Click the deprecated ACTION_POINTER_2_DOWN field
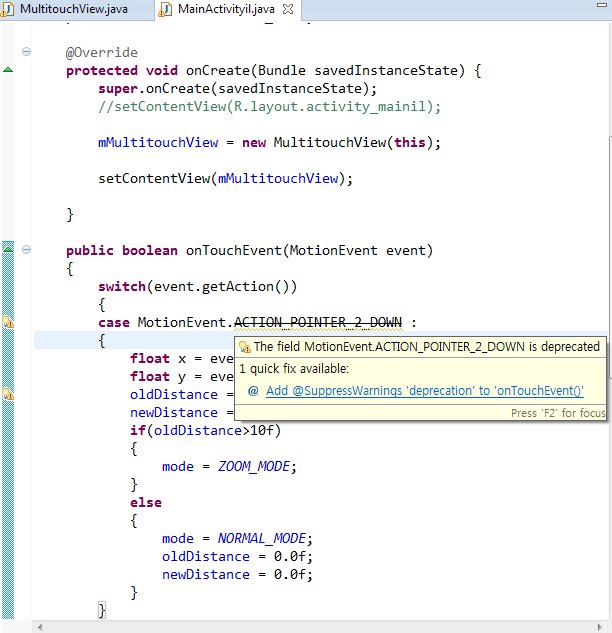This screenshot has width=612, height=633. coord(318,323)
